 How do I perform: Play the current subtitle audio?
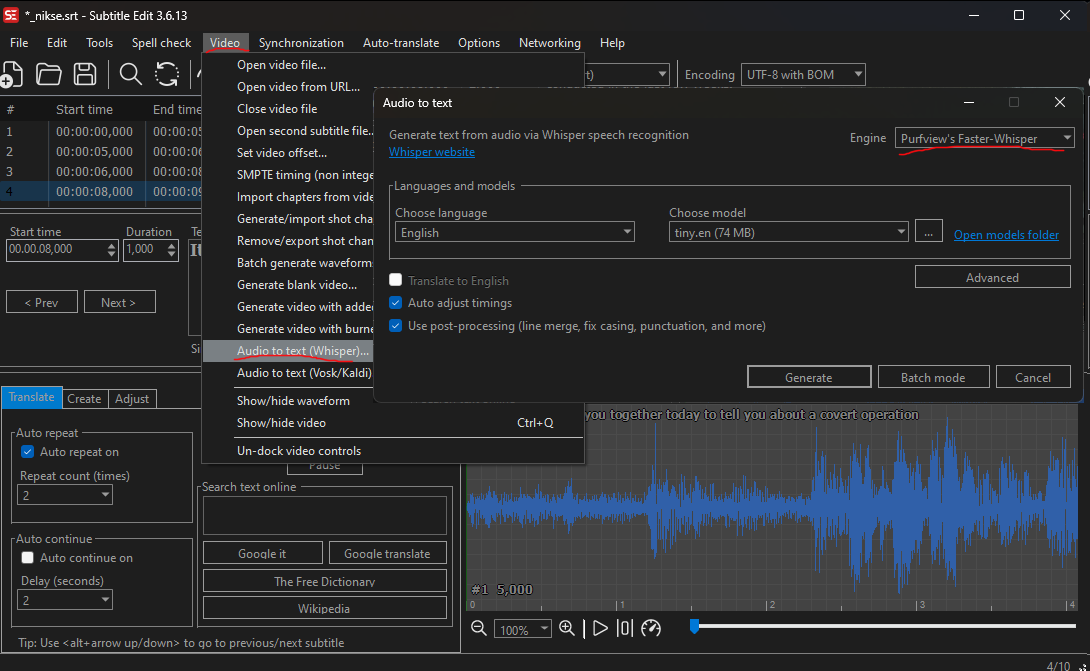click(x=599, y=628)
